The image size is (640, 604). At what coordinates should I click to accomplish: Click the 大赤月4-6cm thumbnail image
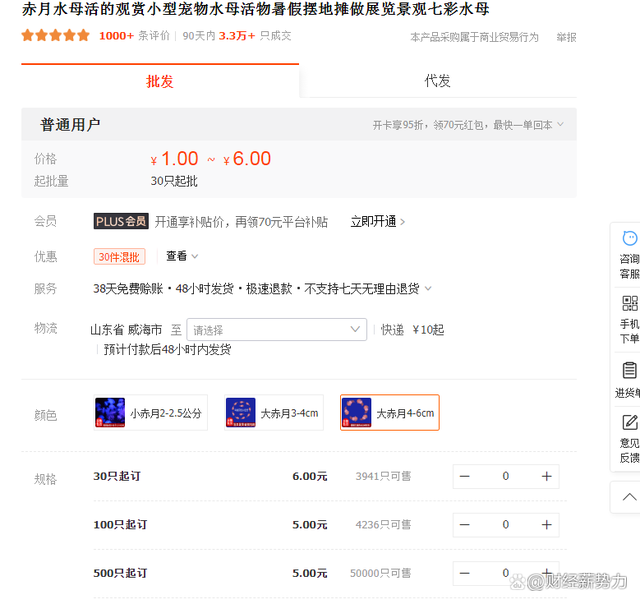click(x=356, y=413)
